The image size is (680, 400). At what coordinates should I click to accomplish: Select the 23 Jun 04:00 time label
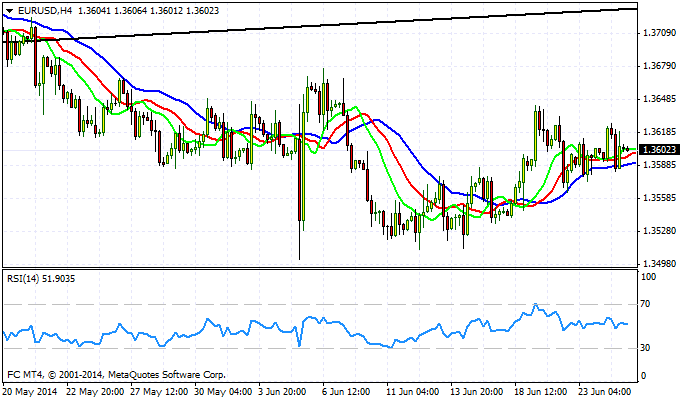coord(605,391)
